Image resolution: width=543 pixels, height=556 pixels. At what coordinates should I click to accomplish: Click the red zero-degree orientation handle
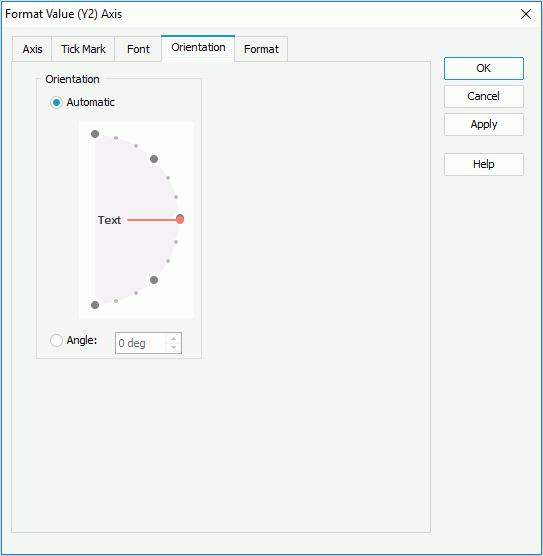180,219
